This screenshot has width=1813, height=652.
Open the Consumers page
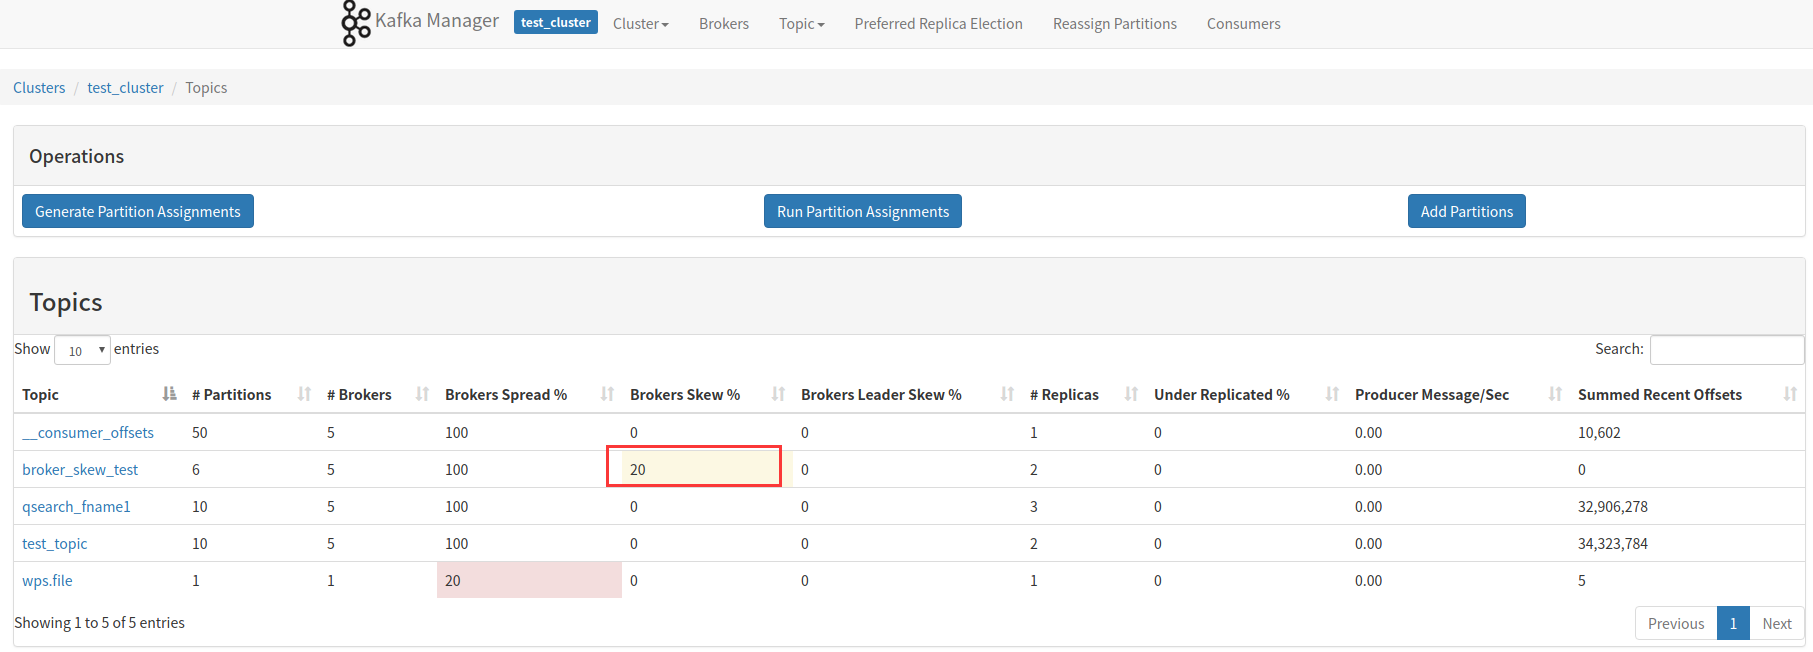pos(1244,23)
